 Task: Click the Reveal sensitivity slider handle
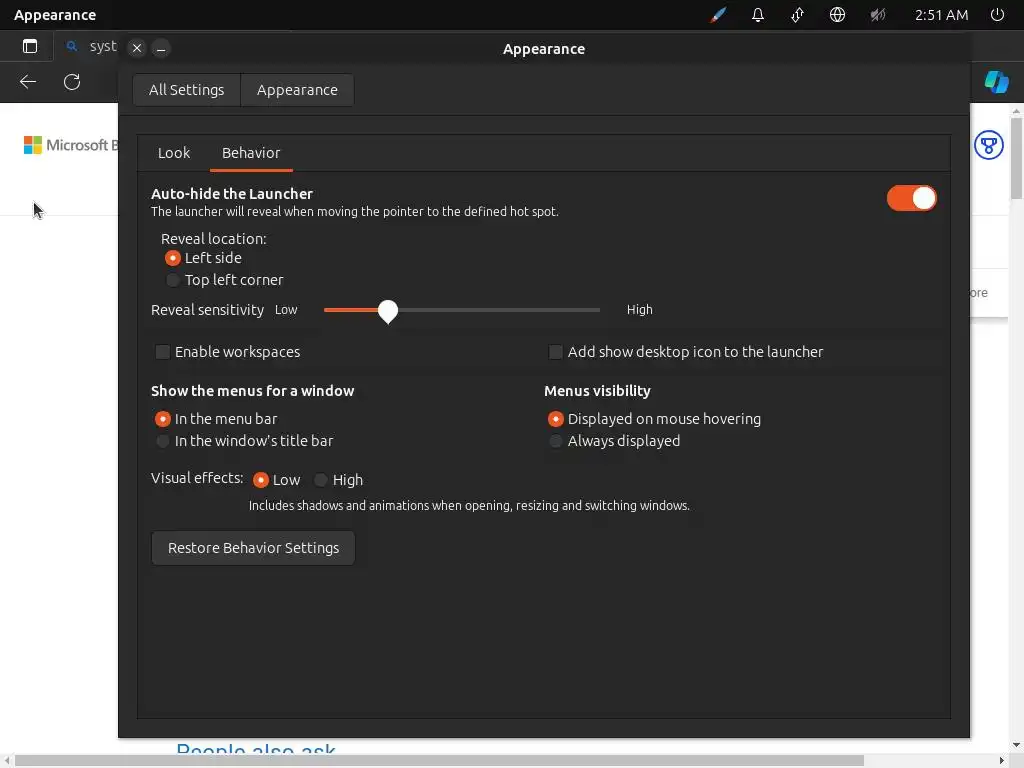[x=388, y=311]
